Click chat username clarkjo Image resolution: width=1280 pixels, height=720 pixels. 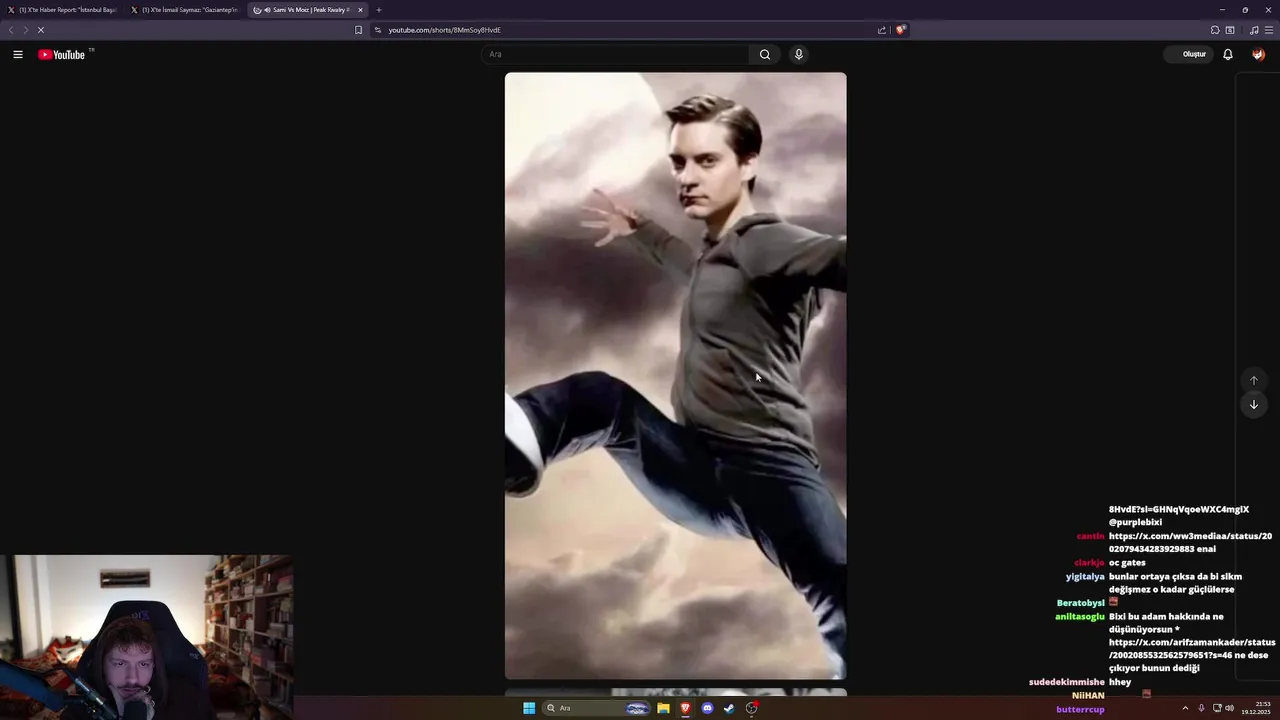click(1089, 563)
